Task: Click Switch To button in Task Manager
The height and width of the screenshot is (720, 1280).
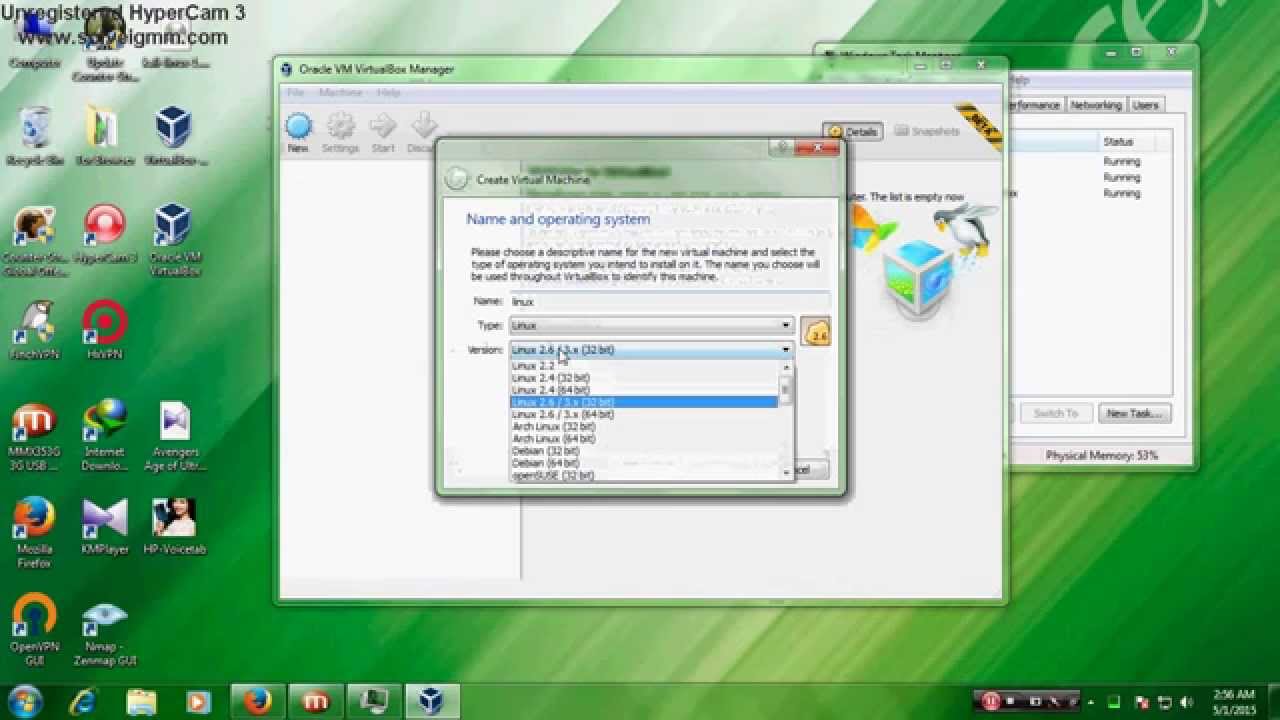Action: 1055,413
